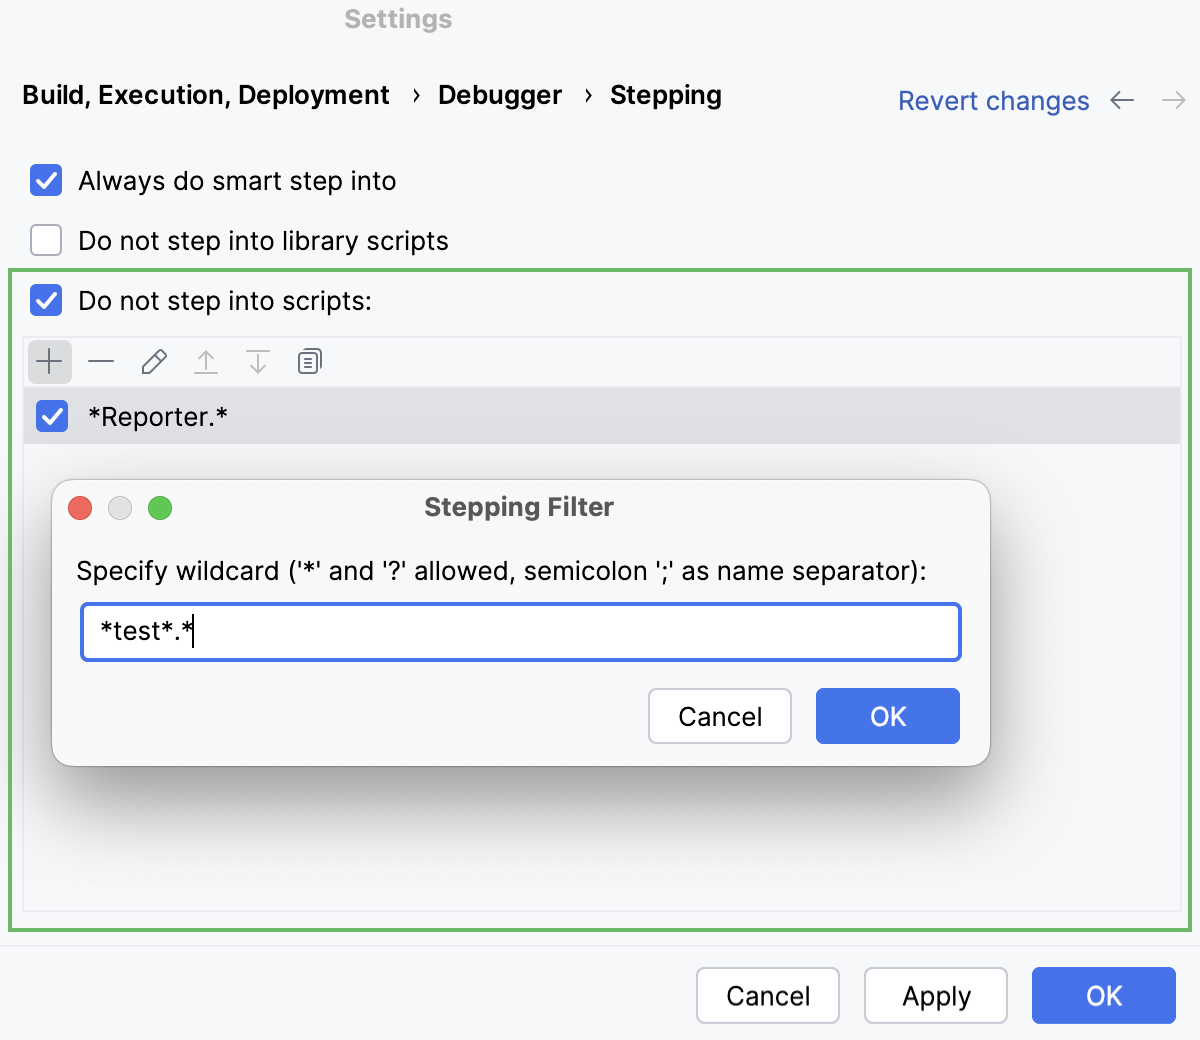Click the wildcard input containing *test*.*
This screenshot has width=1200, height=1040.
tap(519, 631)
